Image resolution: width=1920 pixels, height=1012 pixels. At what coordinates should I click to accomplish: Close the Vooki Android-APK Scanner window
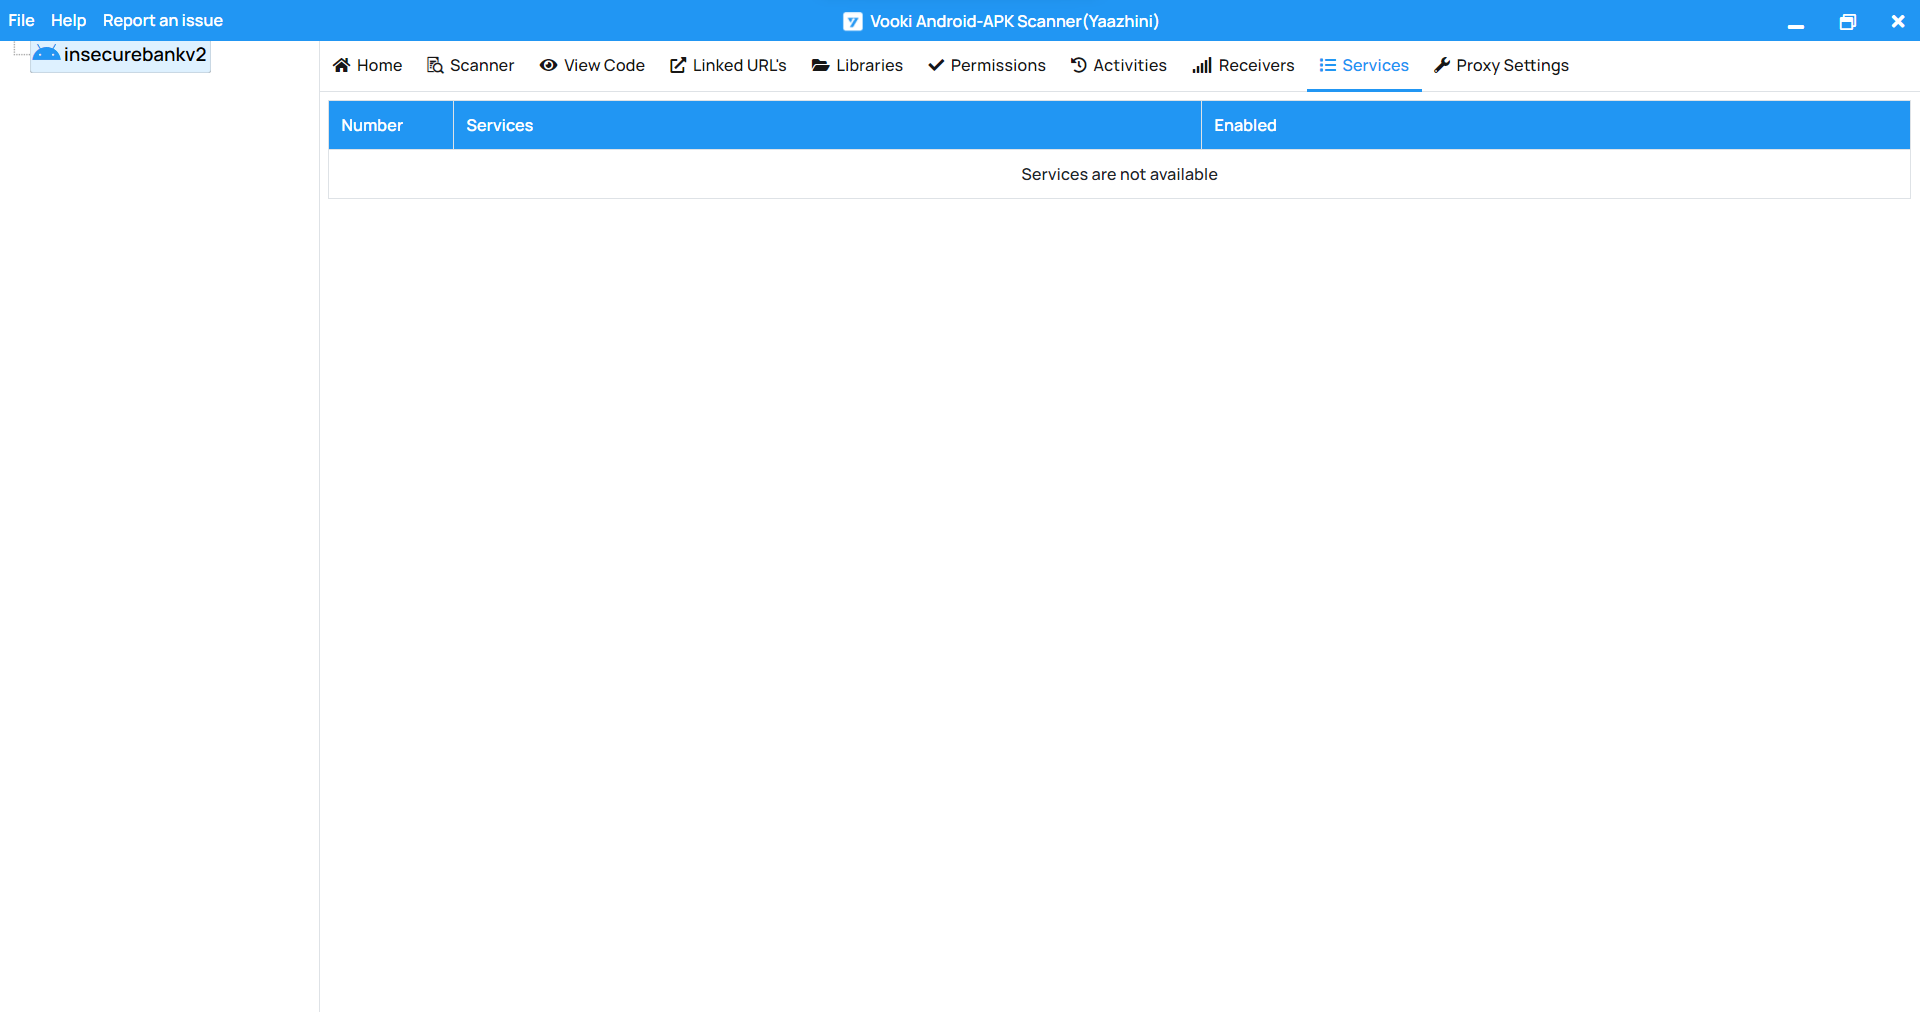click(1898, 21)
